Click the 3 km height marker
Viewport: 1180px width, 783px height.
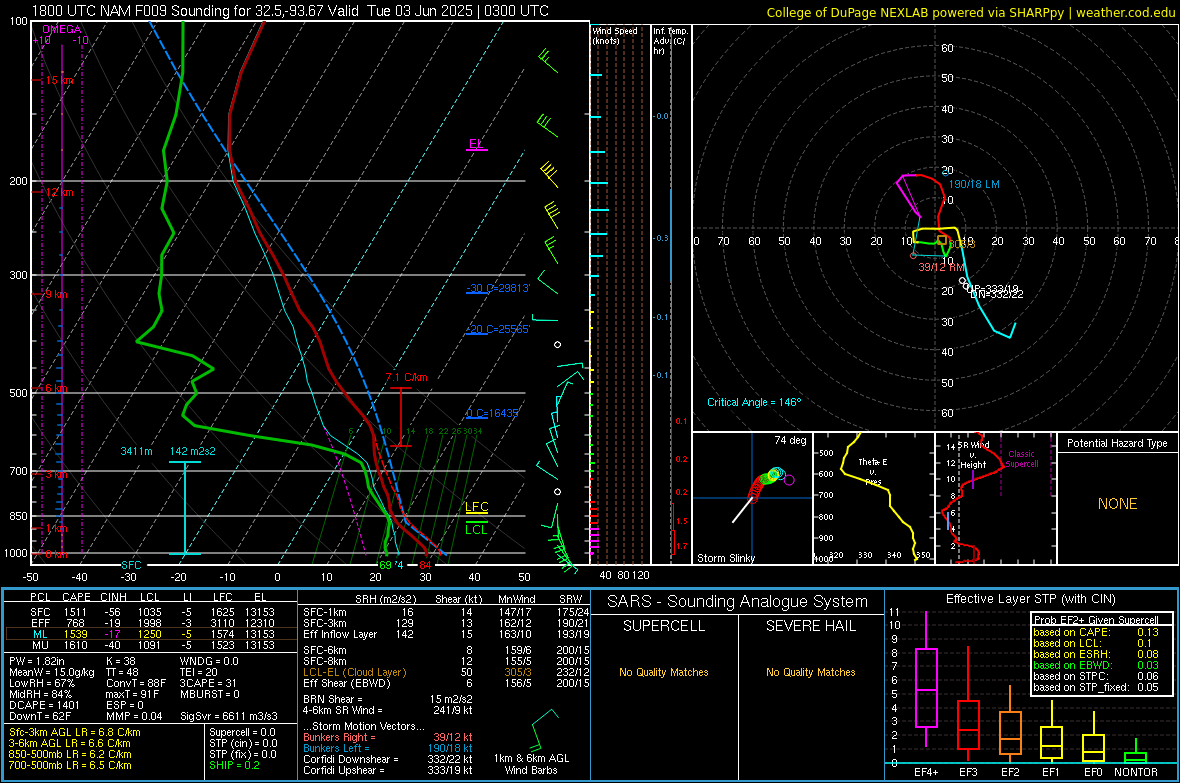click(56, 475)
